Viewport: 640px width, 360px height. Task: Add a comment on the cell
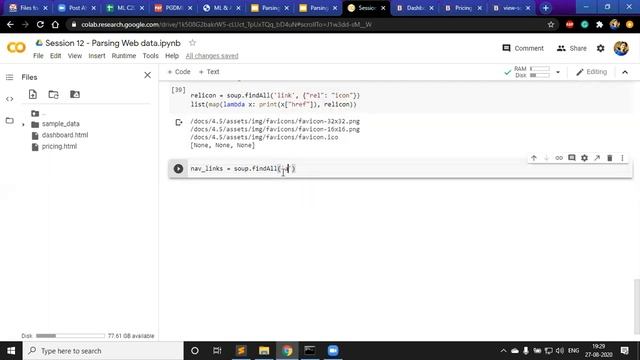pos(571,158)
